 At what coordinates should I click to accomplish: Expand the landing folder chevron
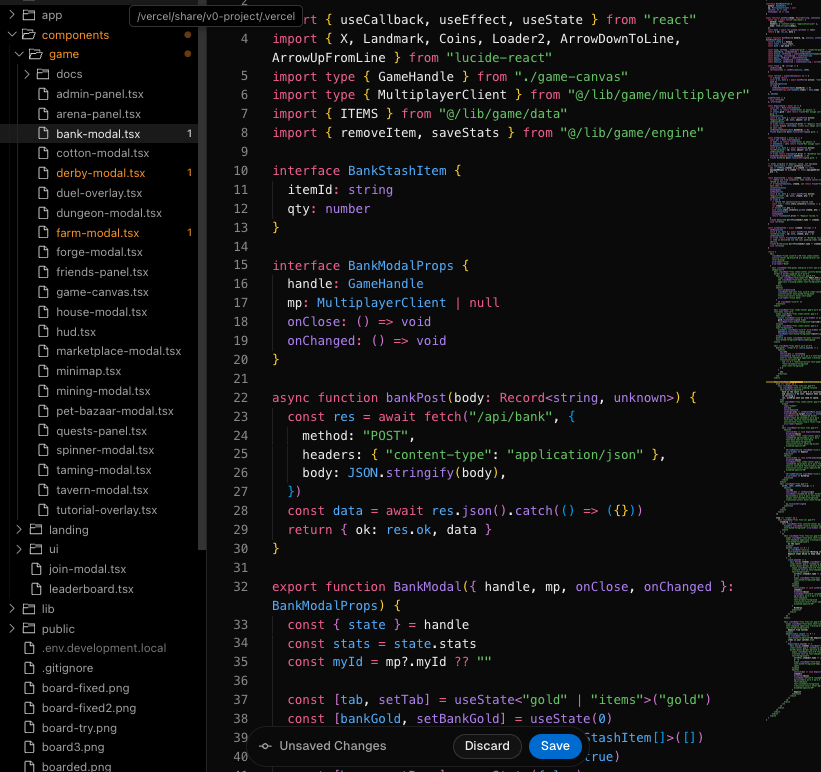pos(19,530)
